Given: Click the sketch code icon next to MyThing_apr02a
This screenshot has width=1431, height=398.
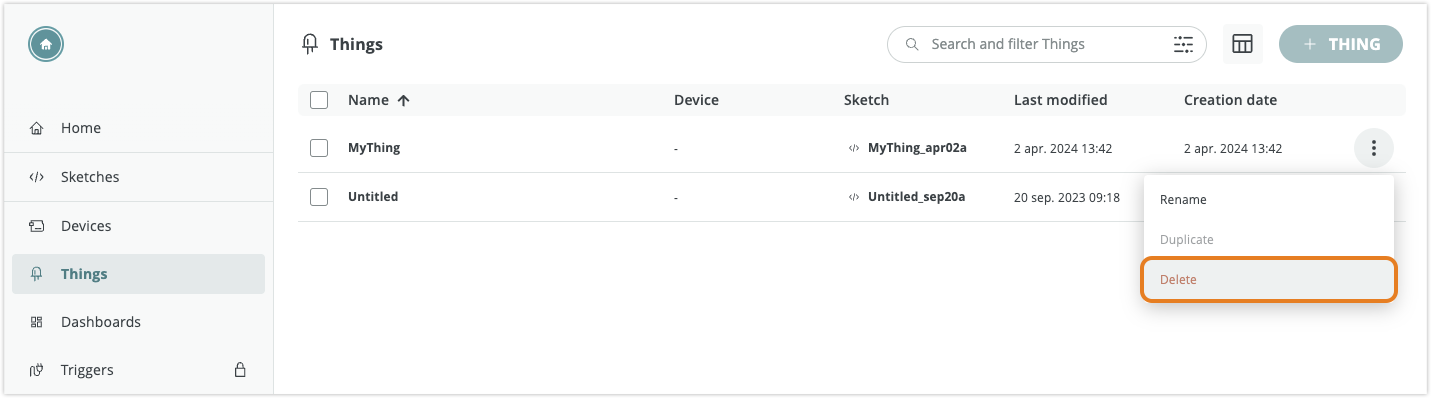Looking at the screenshot, I should tap(854, 148).
